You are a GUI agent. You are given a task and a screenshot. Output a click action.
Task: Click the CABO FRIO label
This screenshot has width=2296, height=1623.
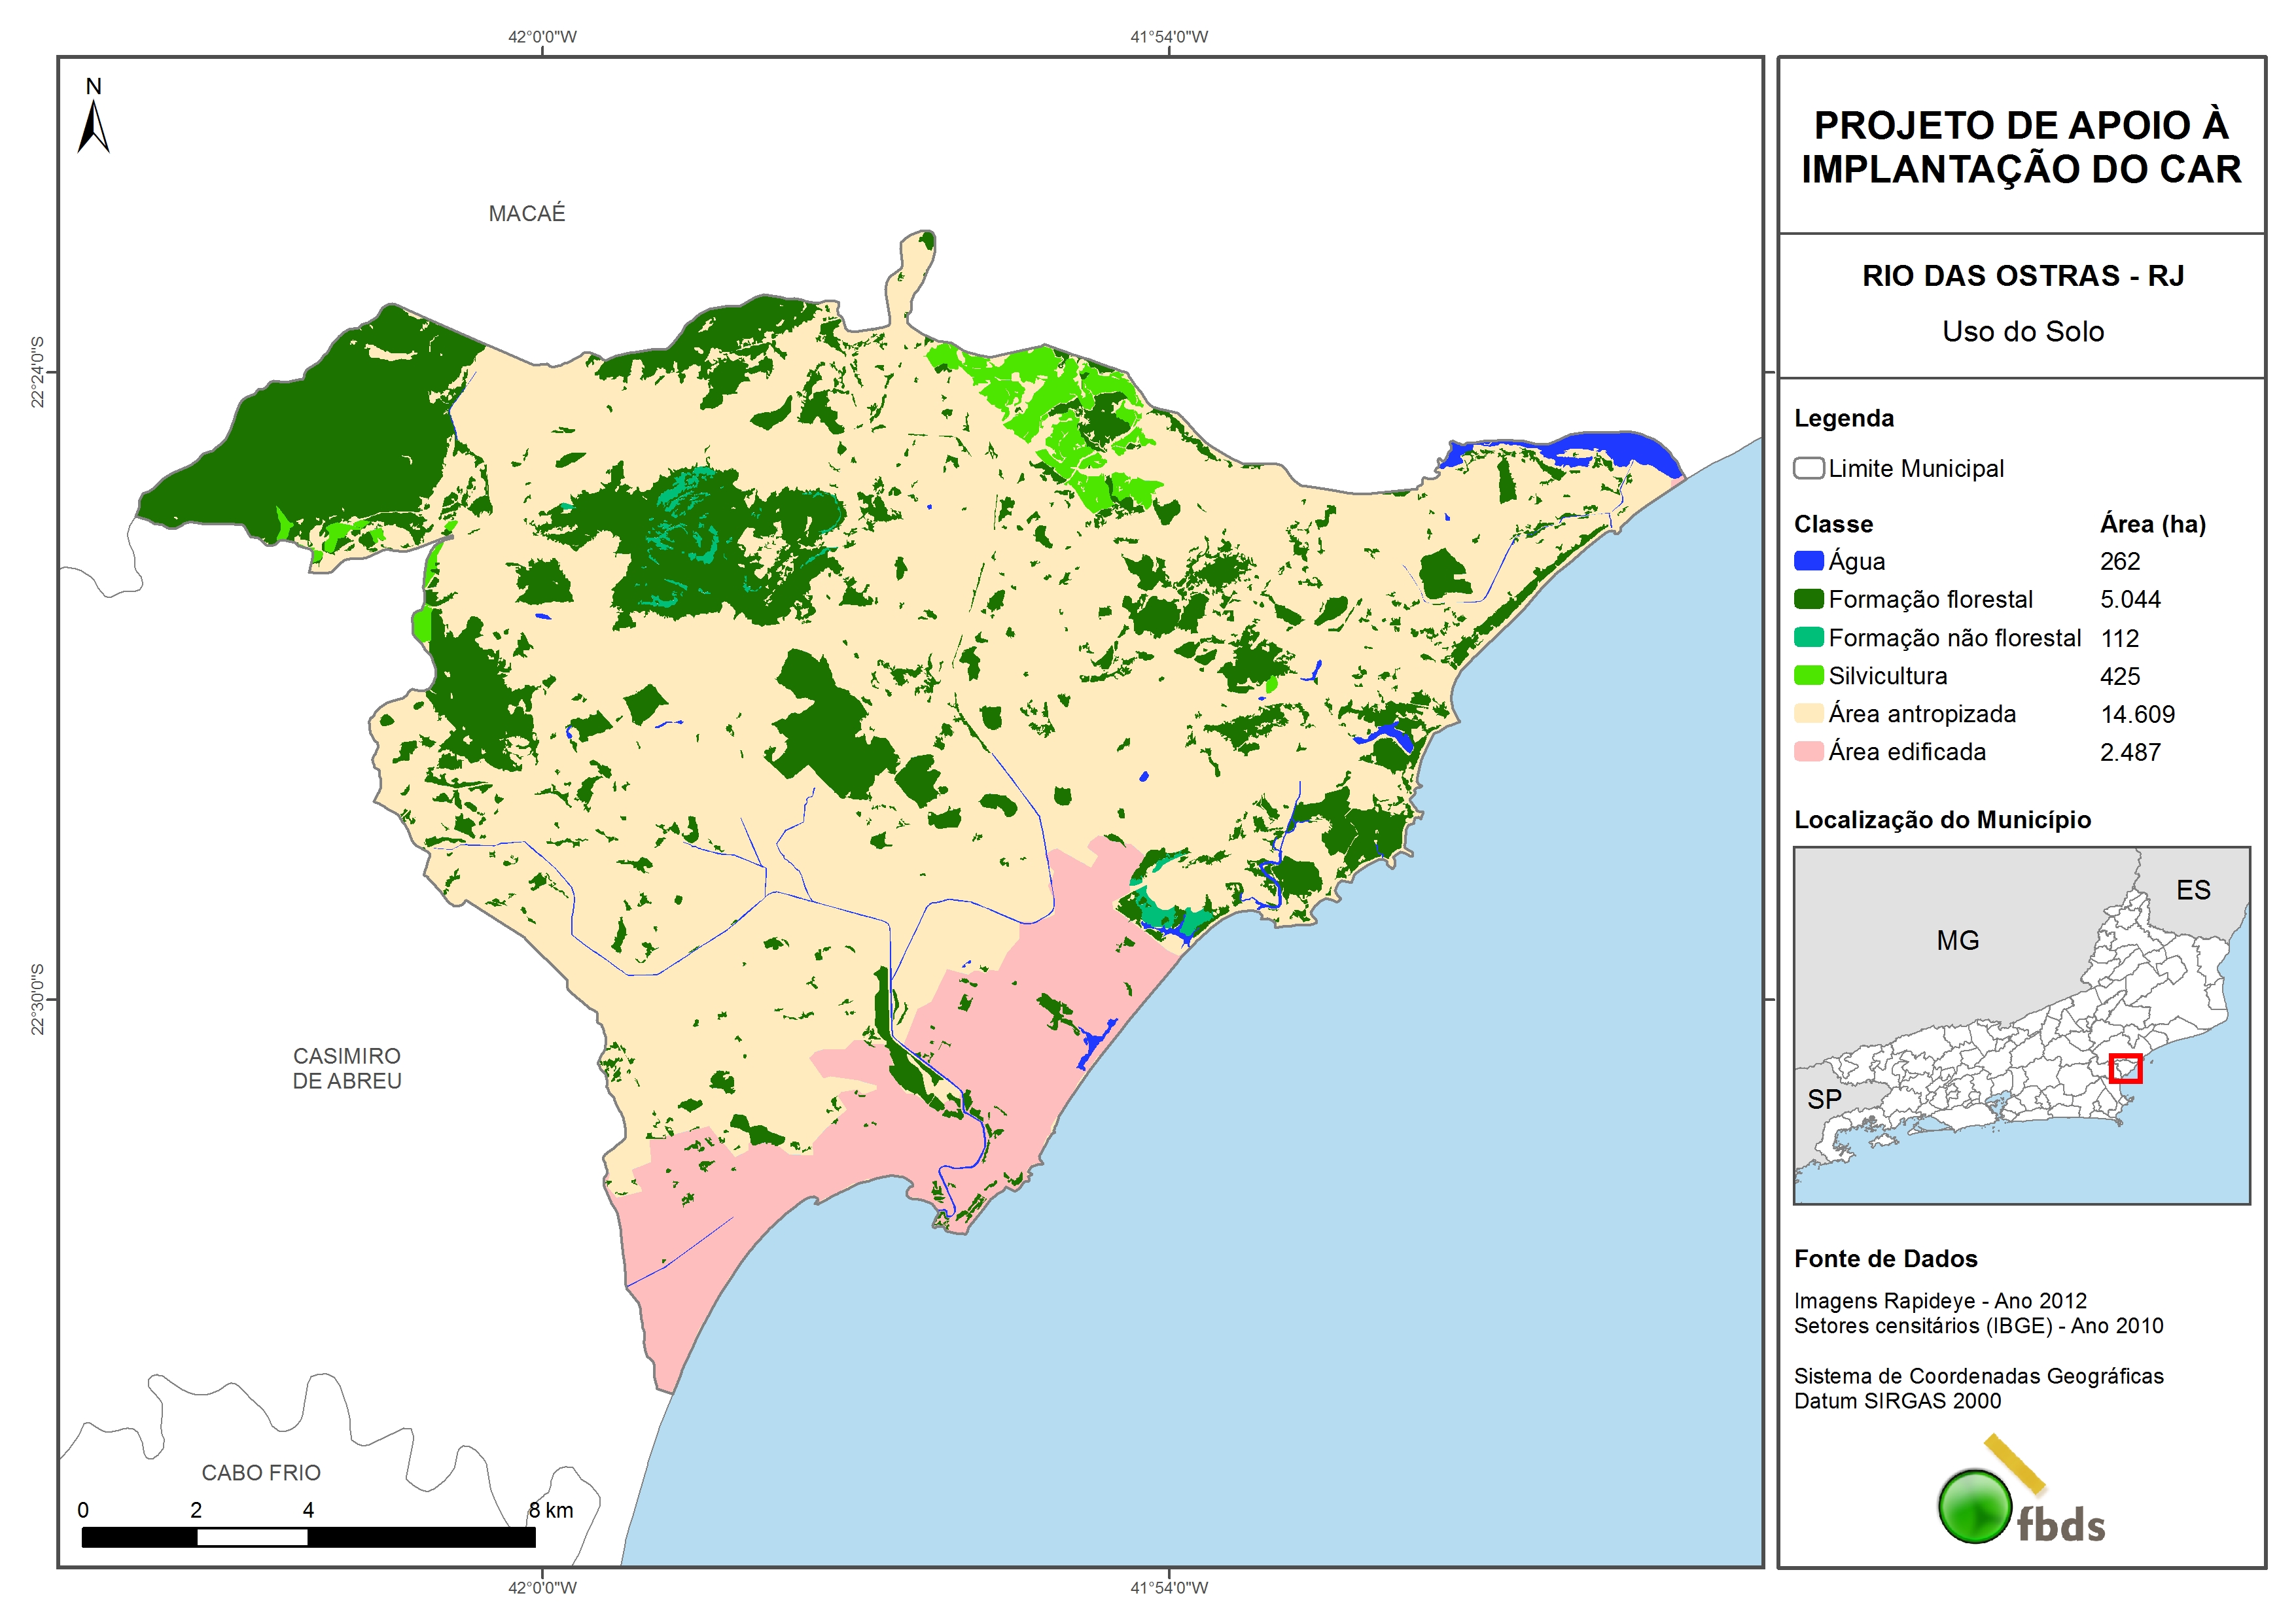261,1472
